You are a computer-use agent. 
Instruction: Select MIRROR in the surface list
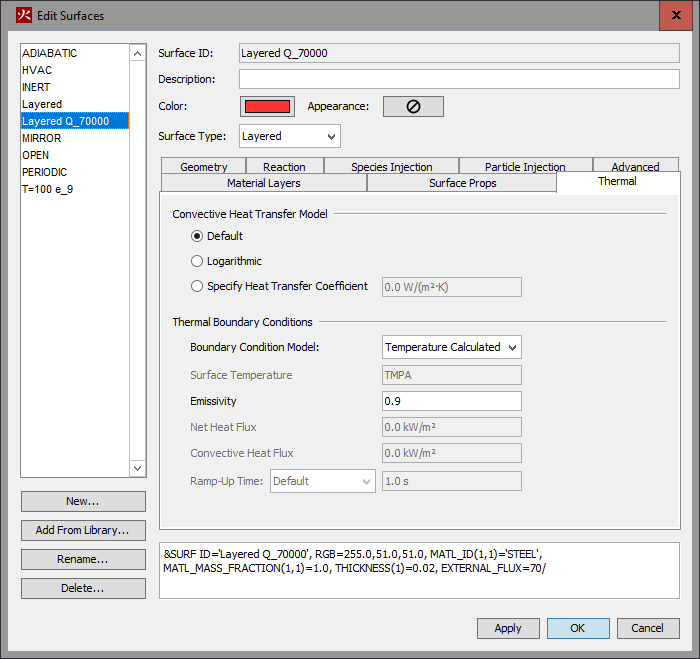75,138
